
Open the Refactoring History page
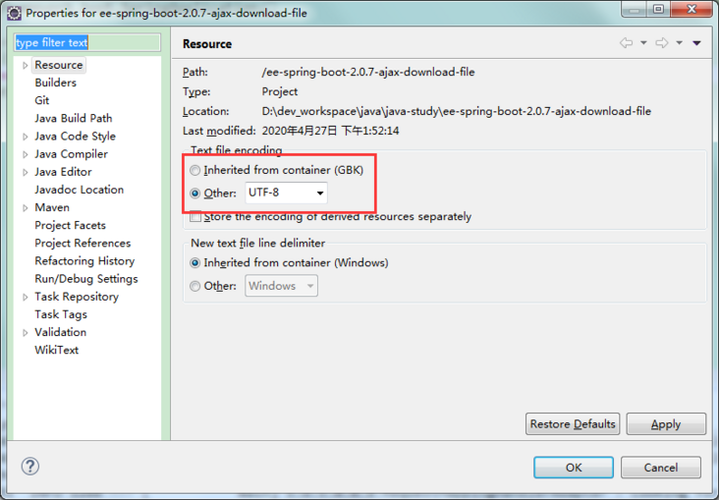click(x=85, y=261)
